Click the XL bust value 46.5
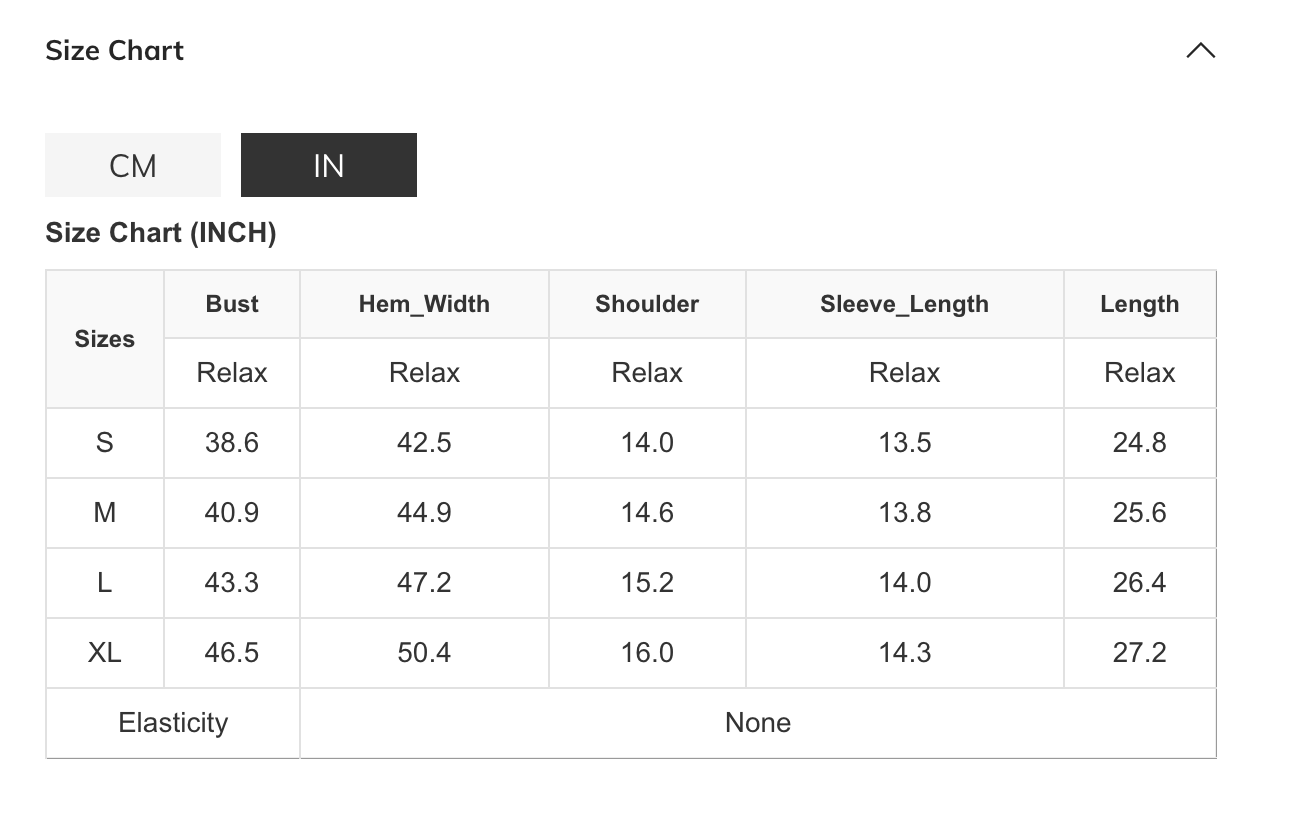 click(x=232, y=653)
